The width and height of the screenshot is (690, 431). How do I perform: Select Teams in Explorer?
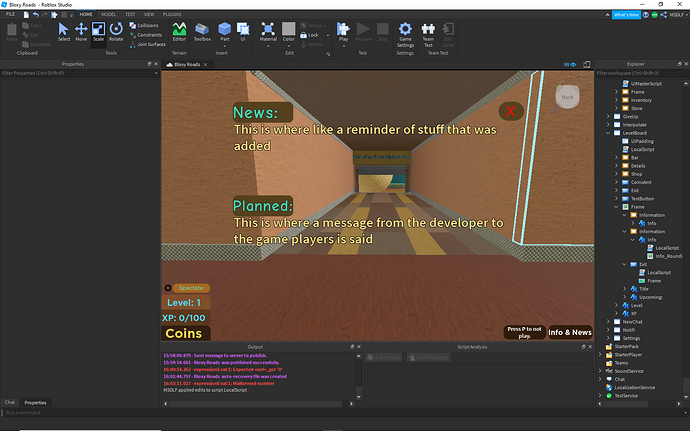[617, 363]
